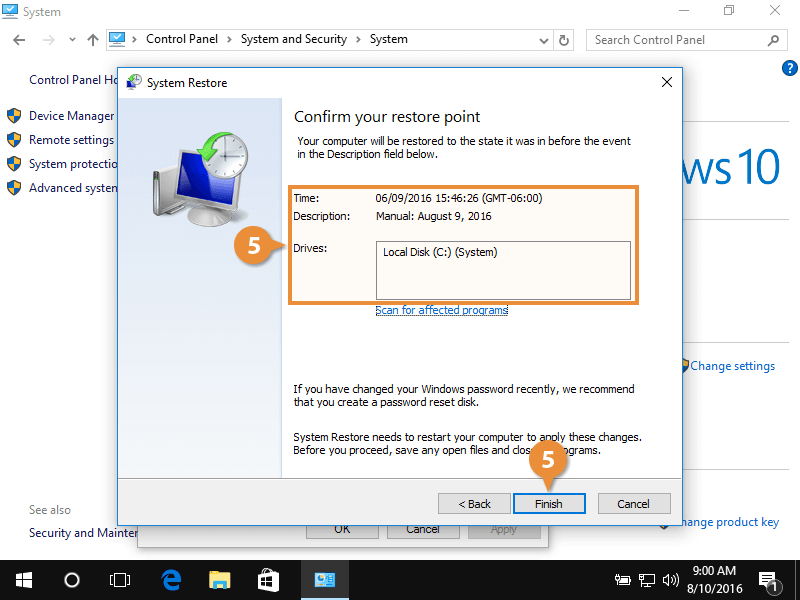
Task: Click the Change settings link
Action: pyautogui.click(x=733, y=365)
